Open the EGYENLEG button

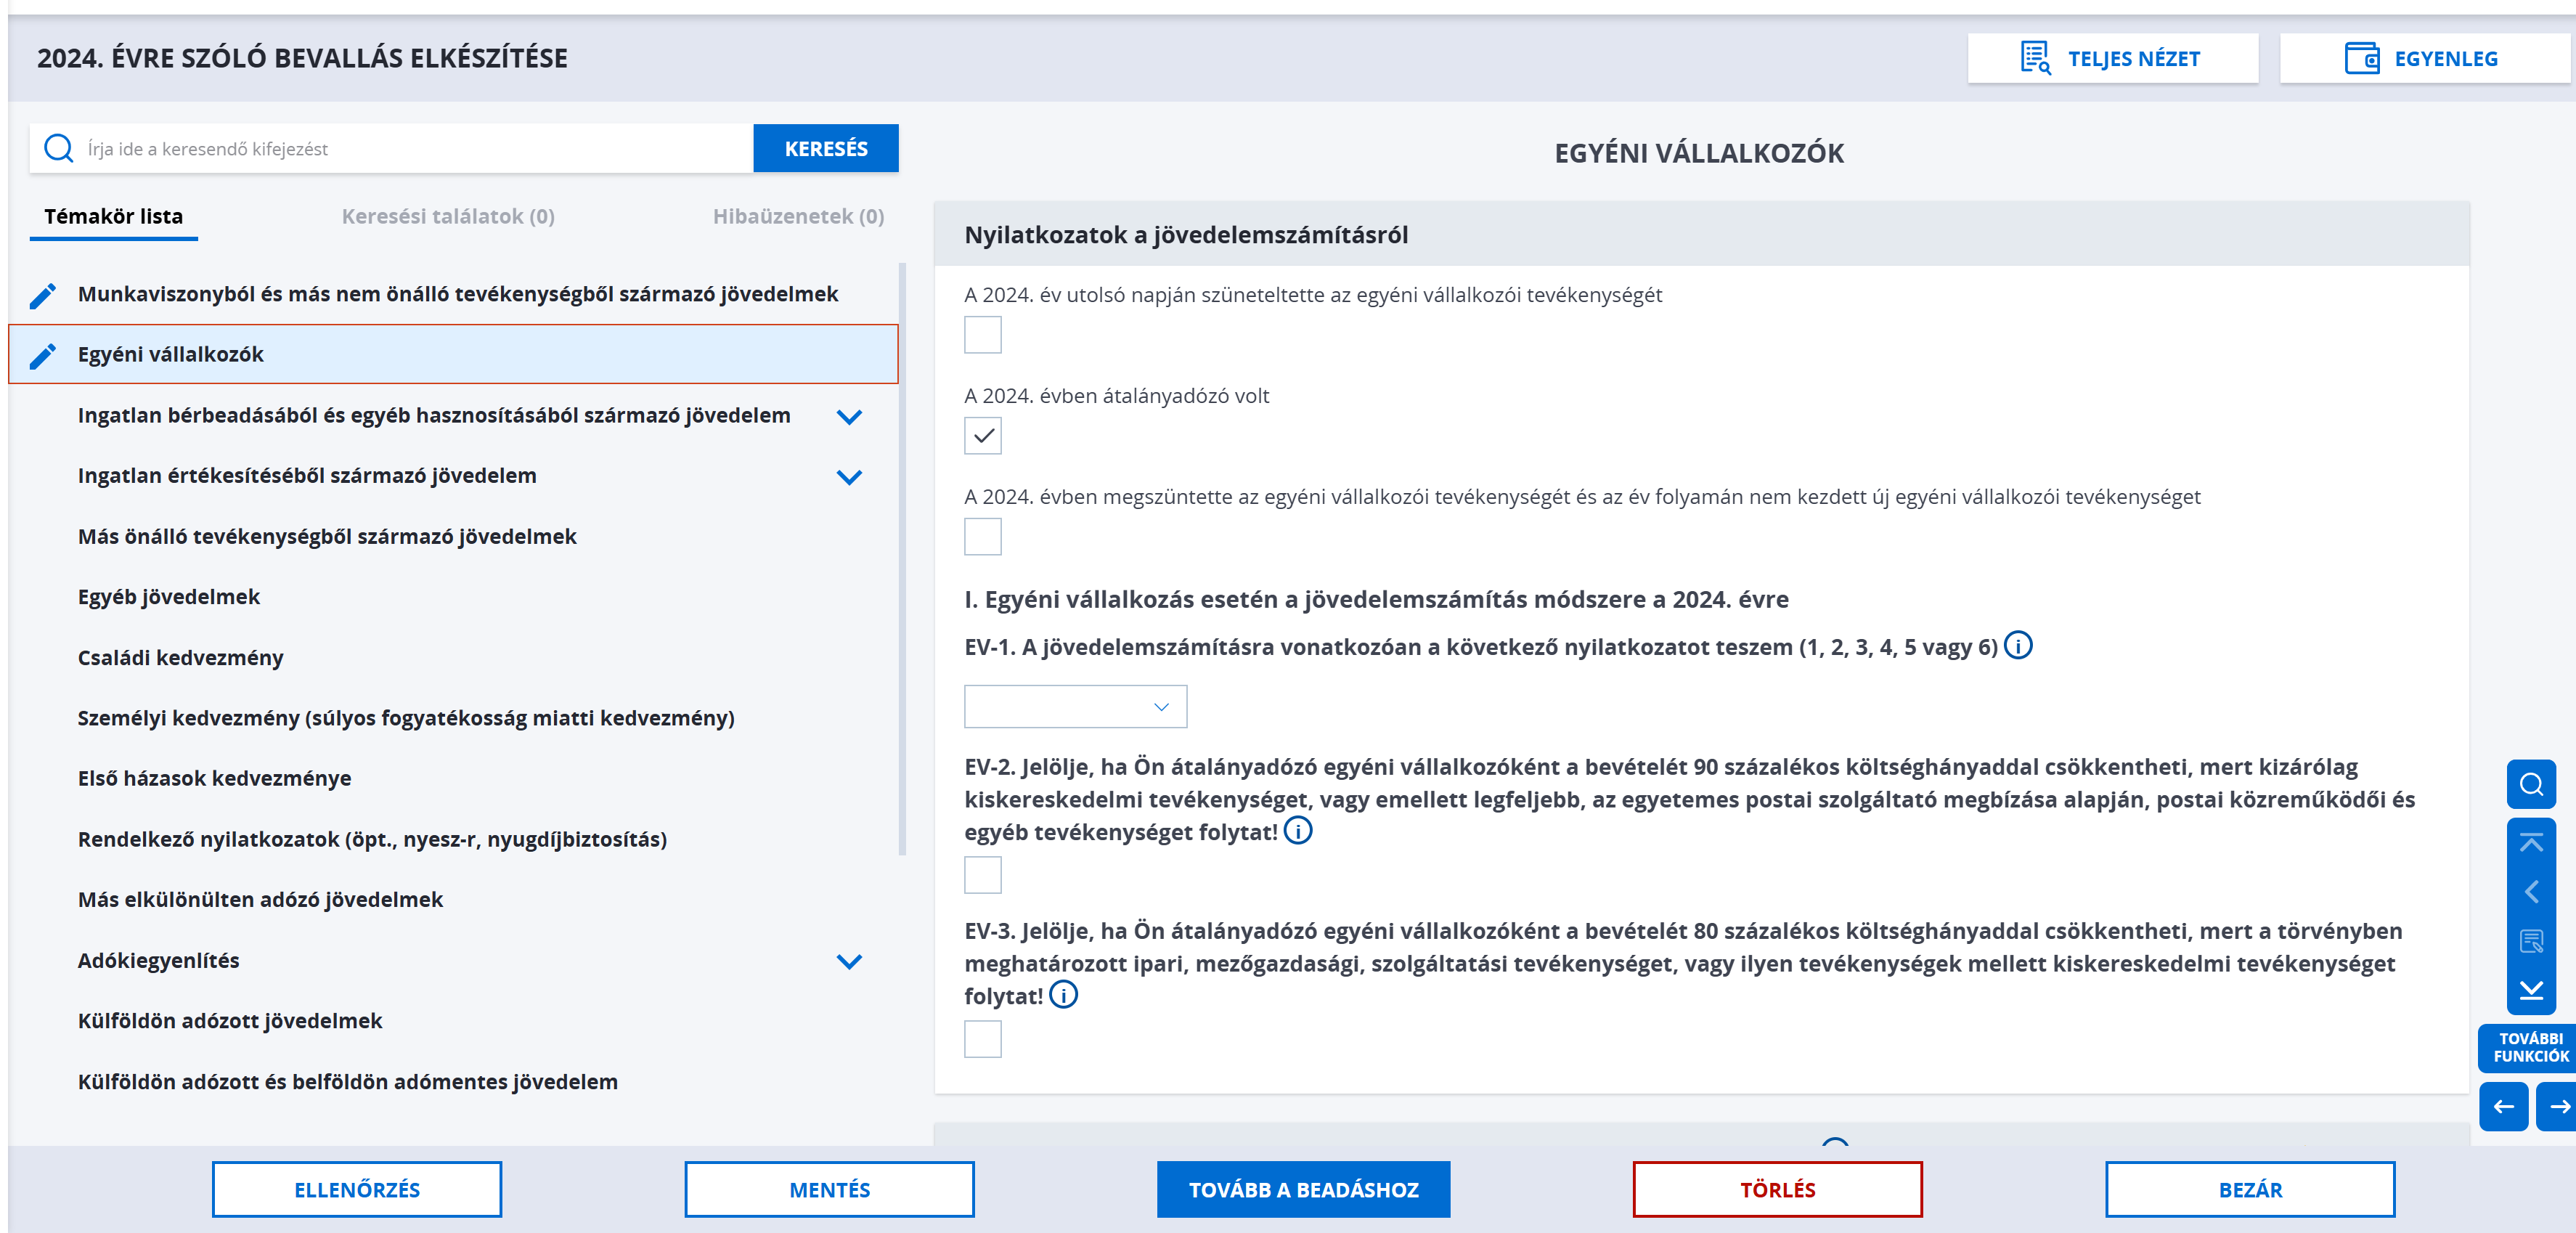tap(2427, 58)
